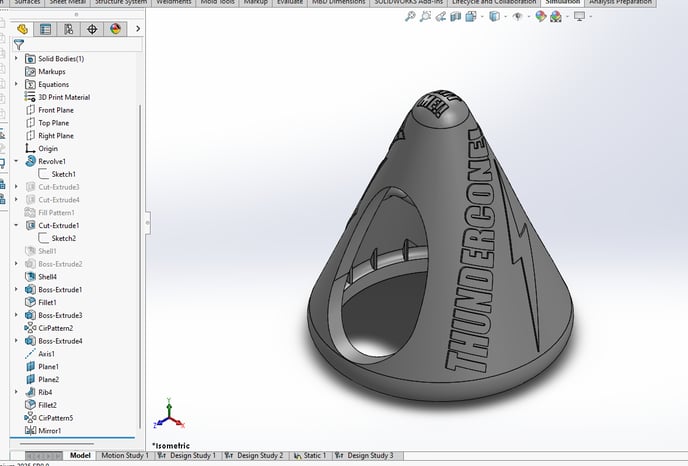688x466 pixels.
Task: Click the Display Style cube icon
Action: coord(494,17)
